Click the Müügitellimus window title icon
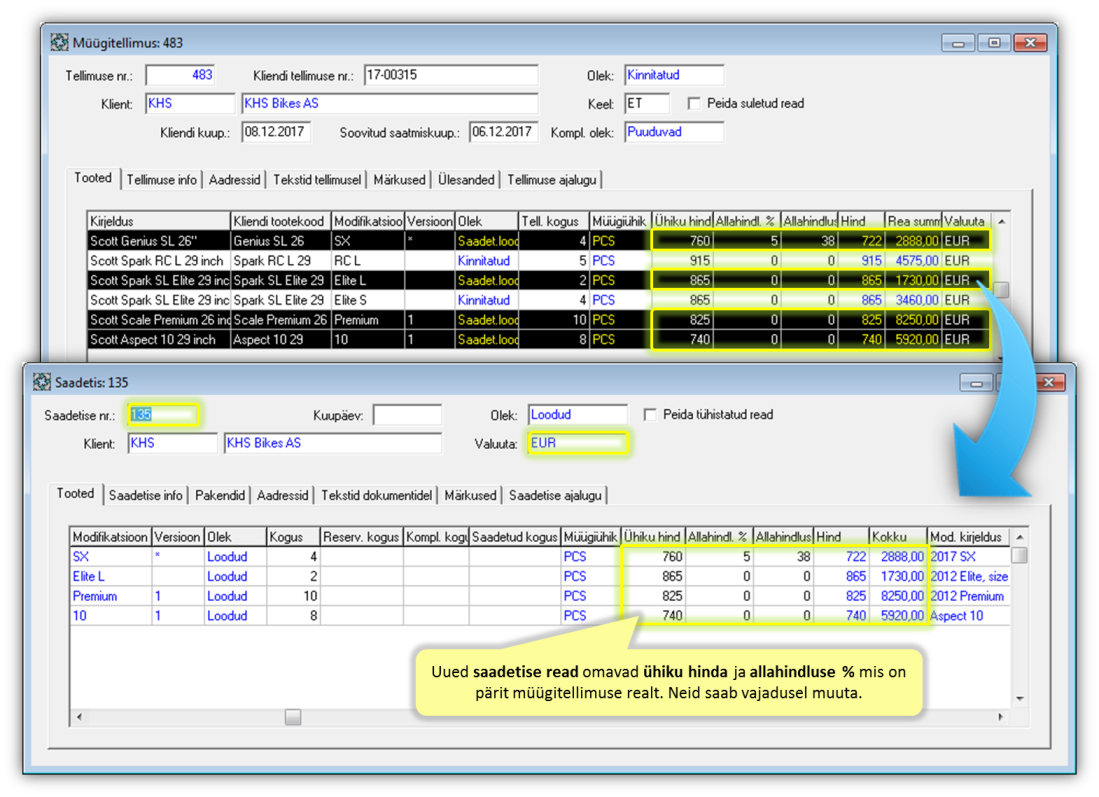 (x=59, y=43)
